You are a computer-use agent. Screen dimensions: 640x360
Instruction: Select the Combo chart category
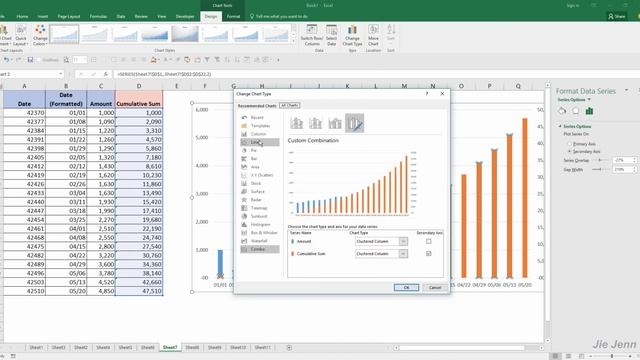click(260, 249)
